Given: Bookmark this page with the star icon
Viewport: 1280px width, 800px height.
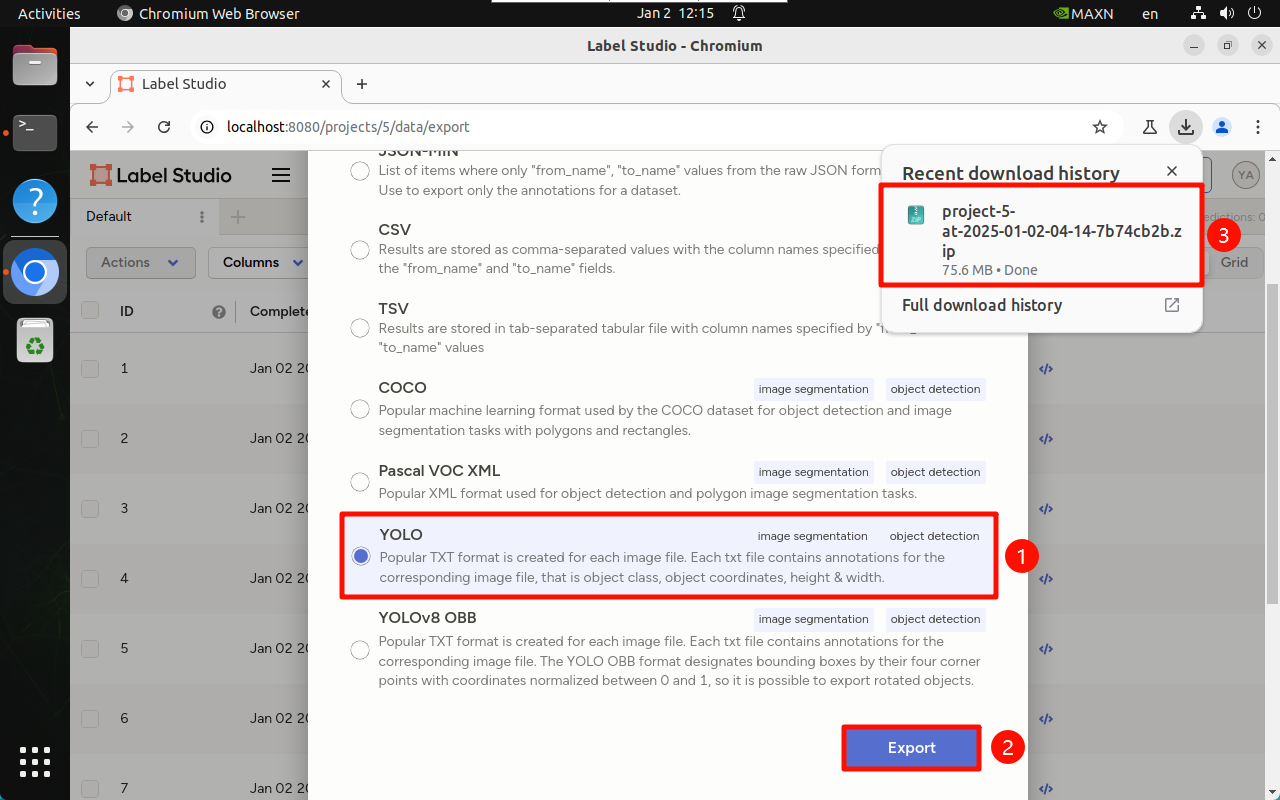Looking at the screenshot, I should (1100, 127).
